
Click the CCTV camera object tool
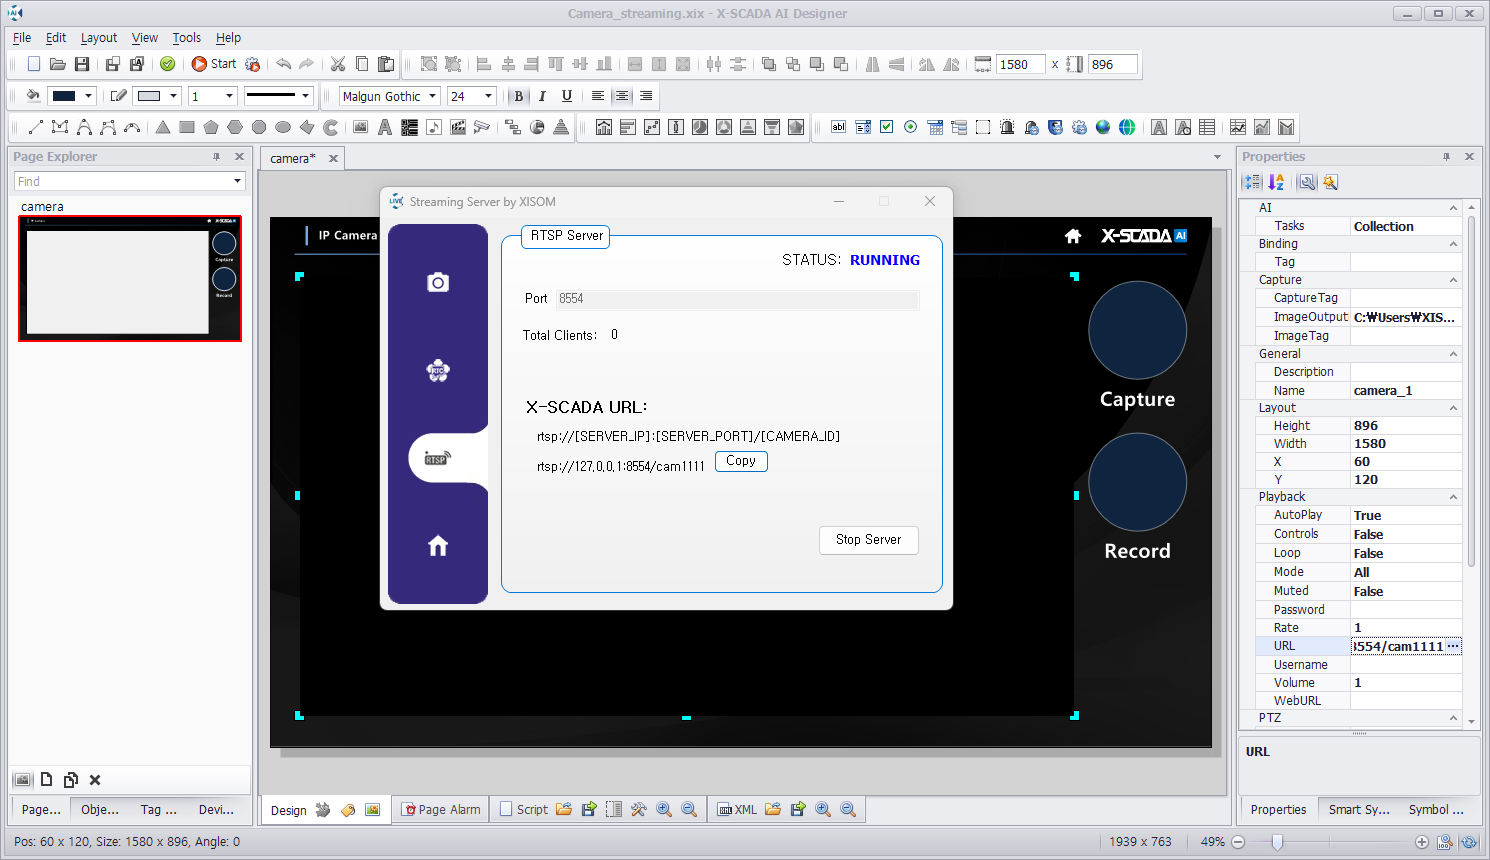[481, 127]
